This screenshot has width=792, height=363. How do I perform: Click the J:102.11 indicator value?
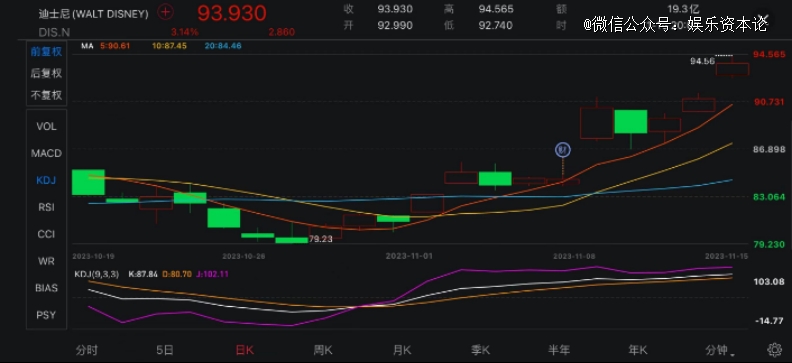(212, 274)
